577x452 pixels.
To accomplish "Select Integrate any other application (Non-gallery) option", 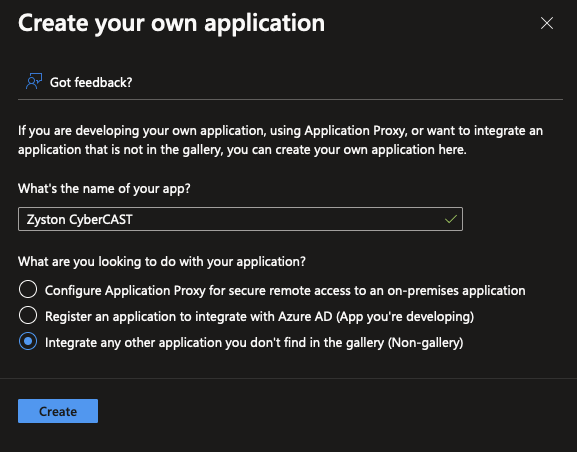I will 28,341.
